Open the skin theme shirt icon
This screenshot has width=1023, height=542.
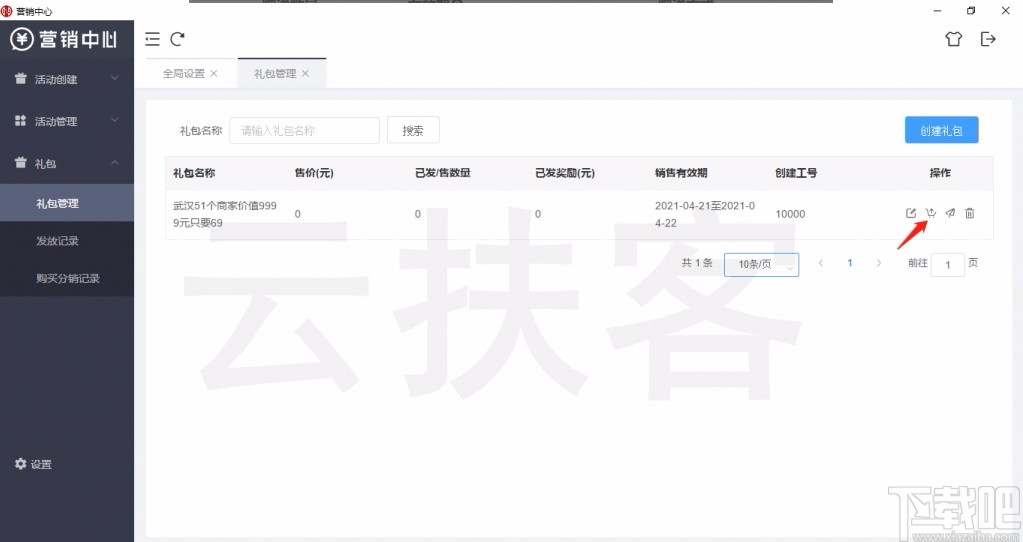click(953, 39)
